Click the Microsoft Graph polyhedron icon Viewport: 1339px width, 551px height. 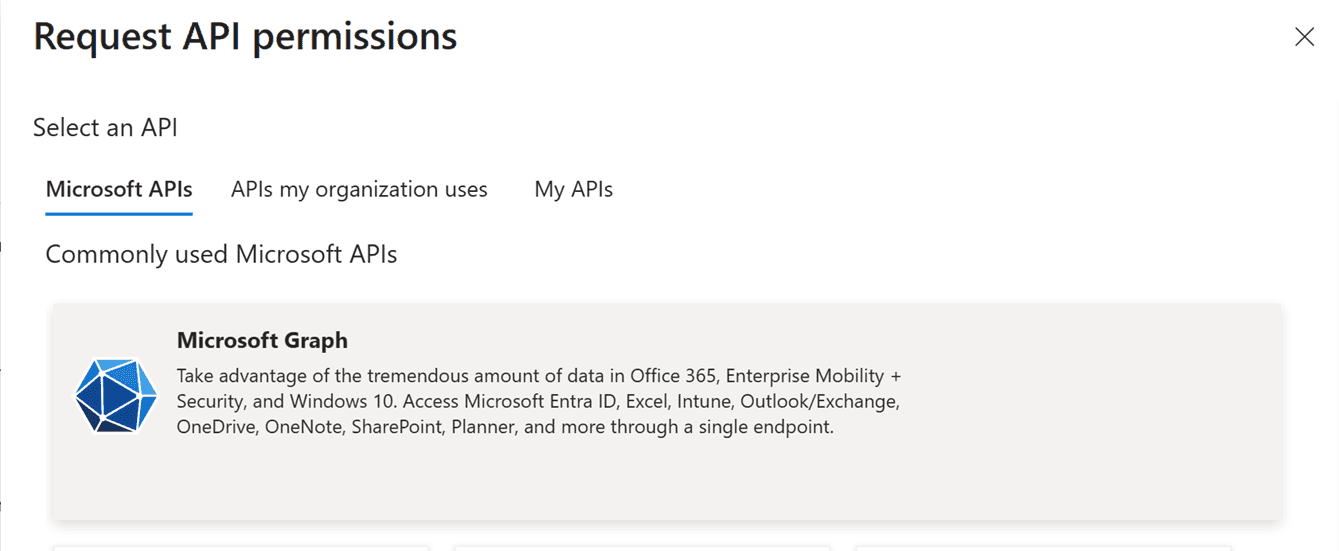pos(116,396)
